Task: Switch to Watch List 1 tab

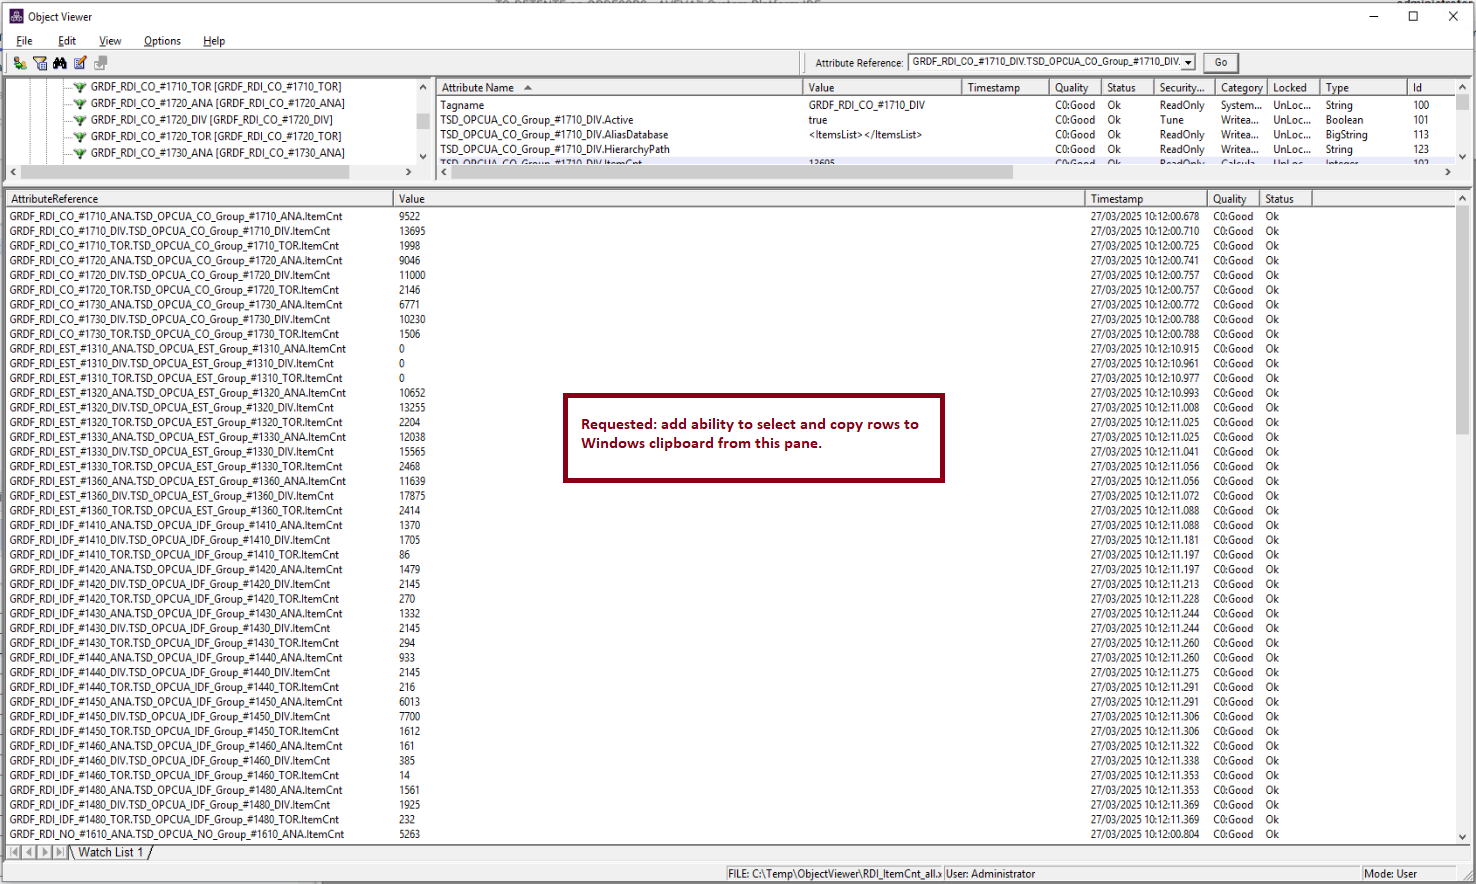Action: coord(110,853)
